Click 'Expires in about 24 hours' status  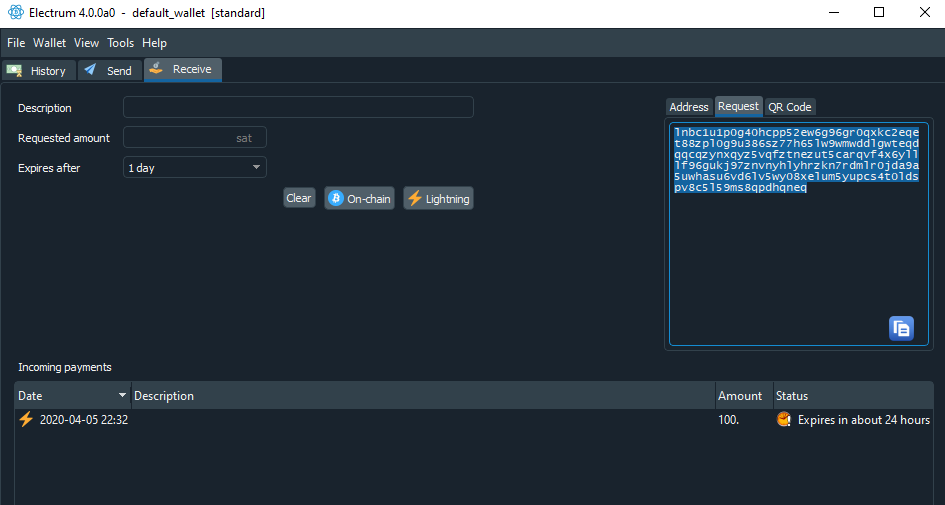(x=864, y=419)
